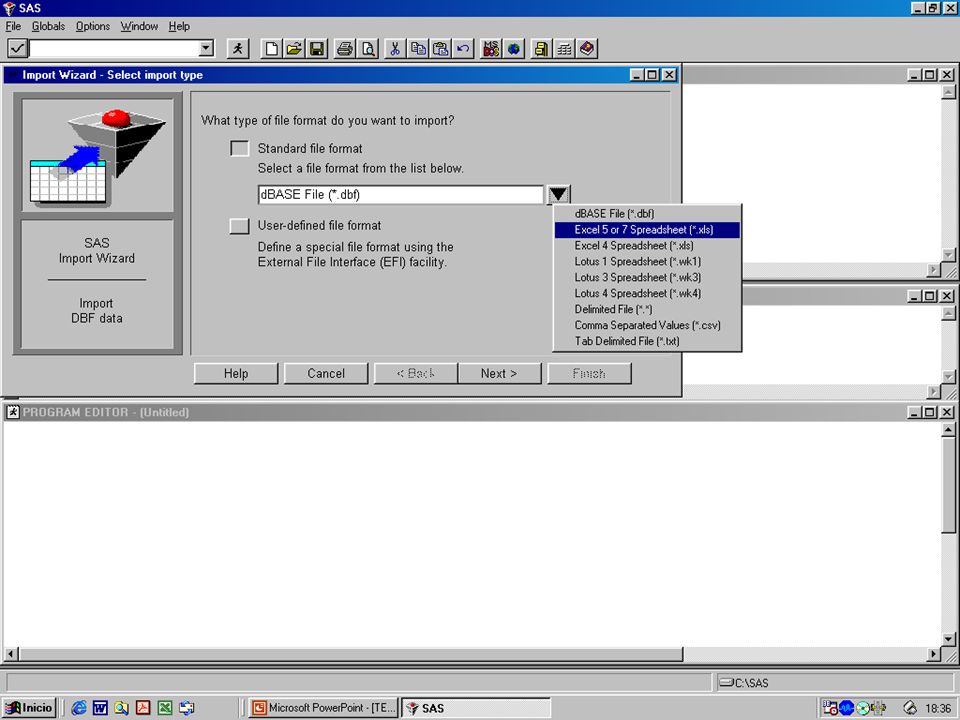Click the last icon in the quick launch bar
Image resolution: width=960 pixels, height=720 pixels.
point(187,708)
